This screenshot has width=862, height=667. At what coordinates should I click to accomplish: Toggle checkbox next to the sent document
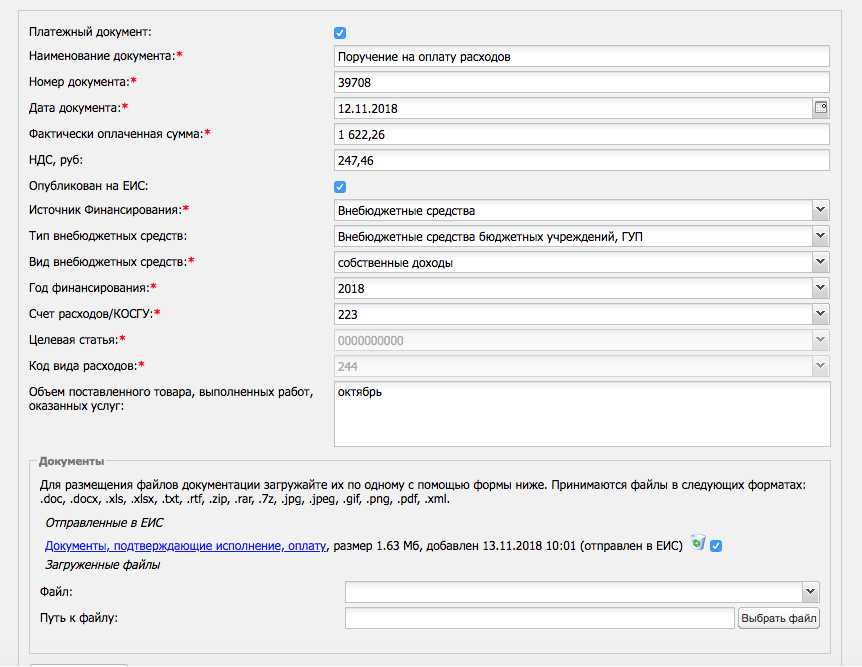[716, 545]
